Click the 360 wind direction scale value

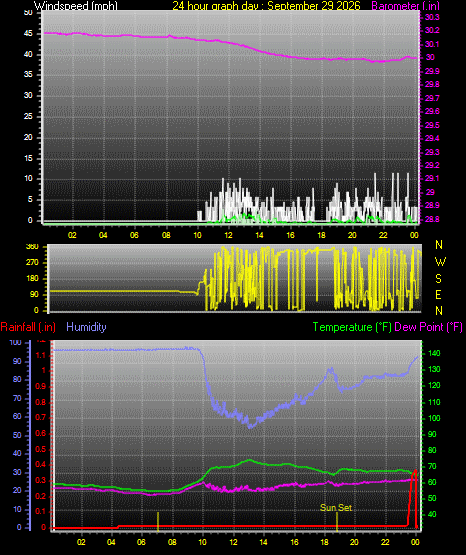coord(32,246)
